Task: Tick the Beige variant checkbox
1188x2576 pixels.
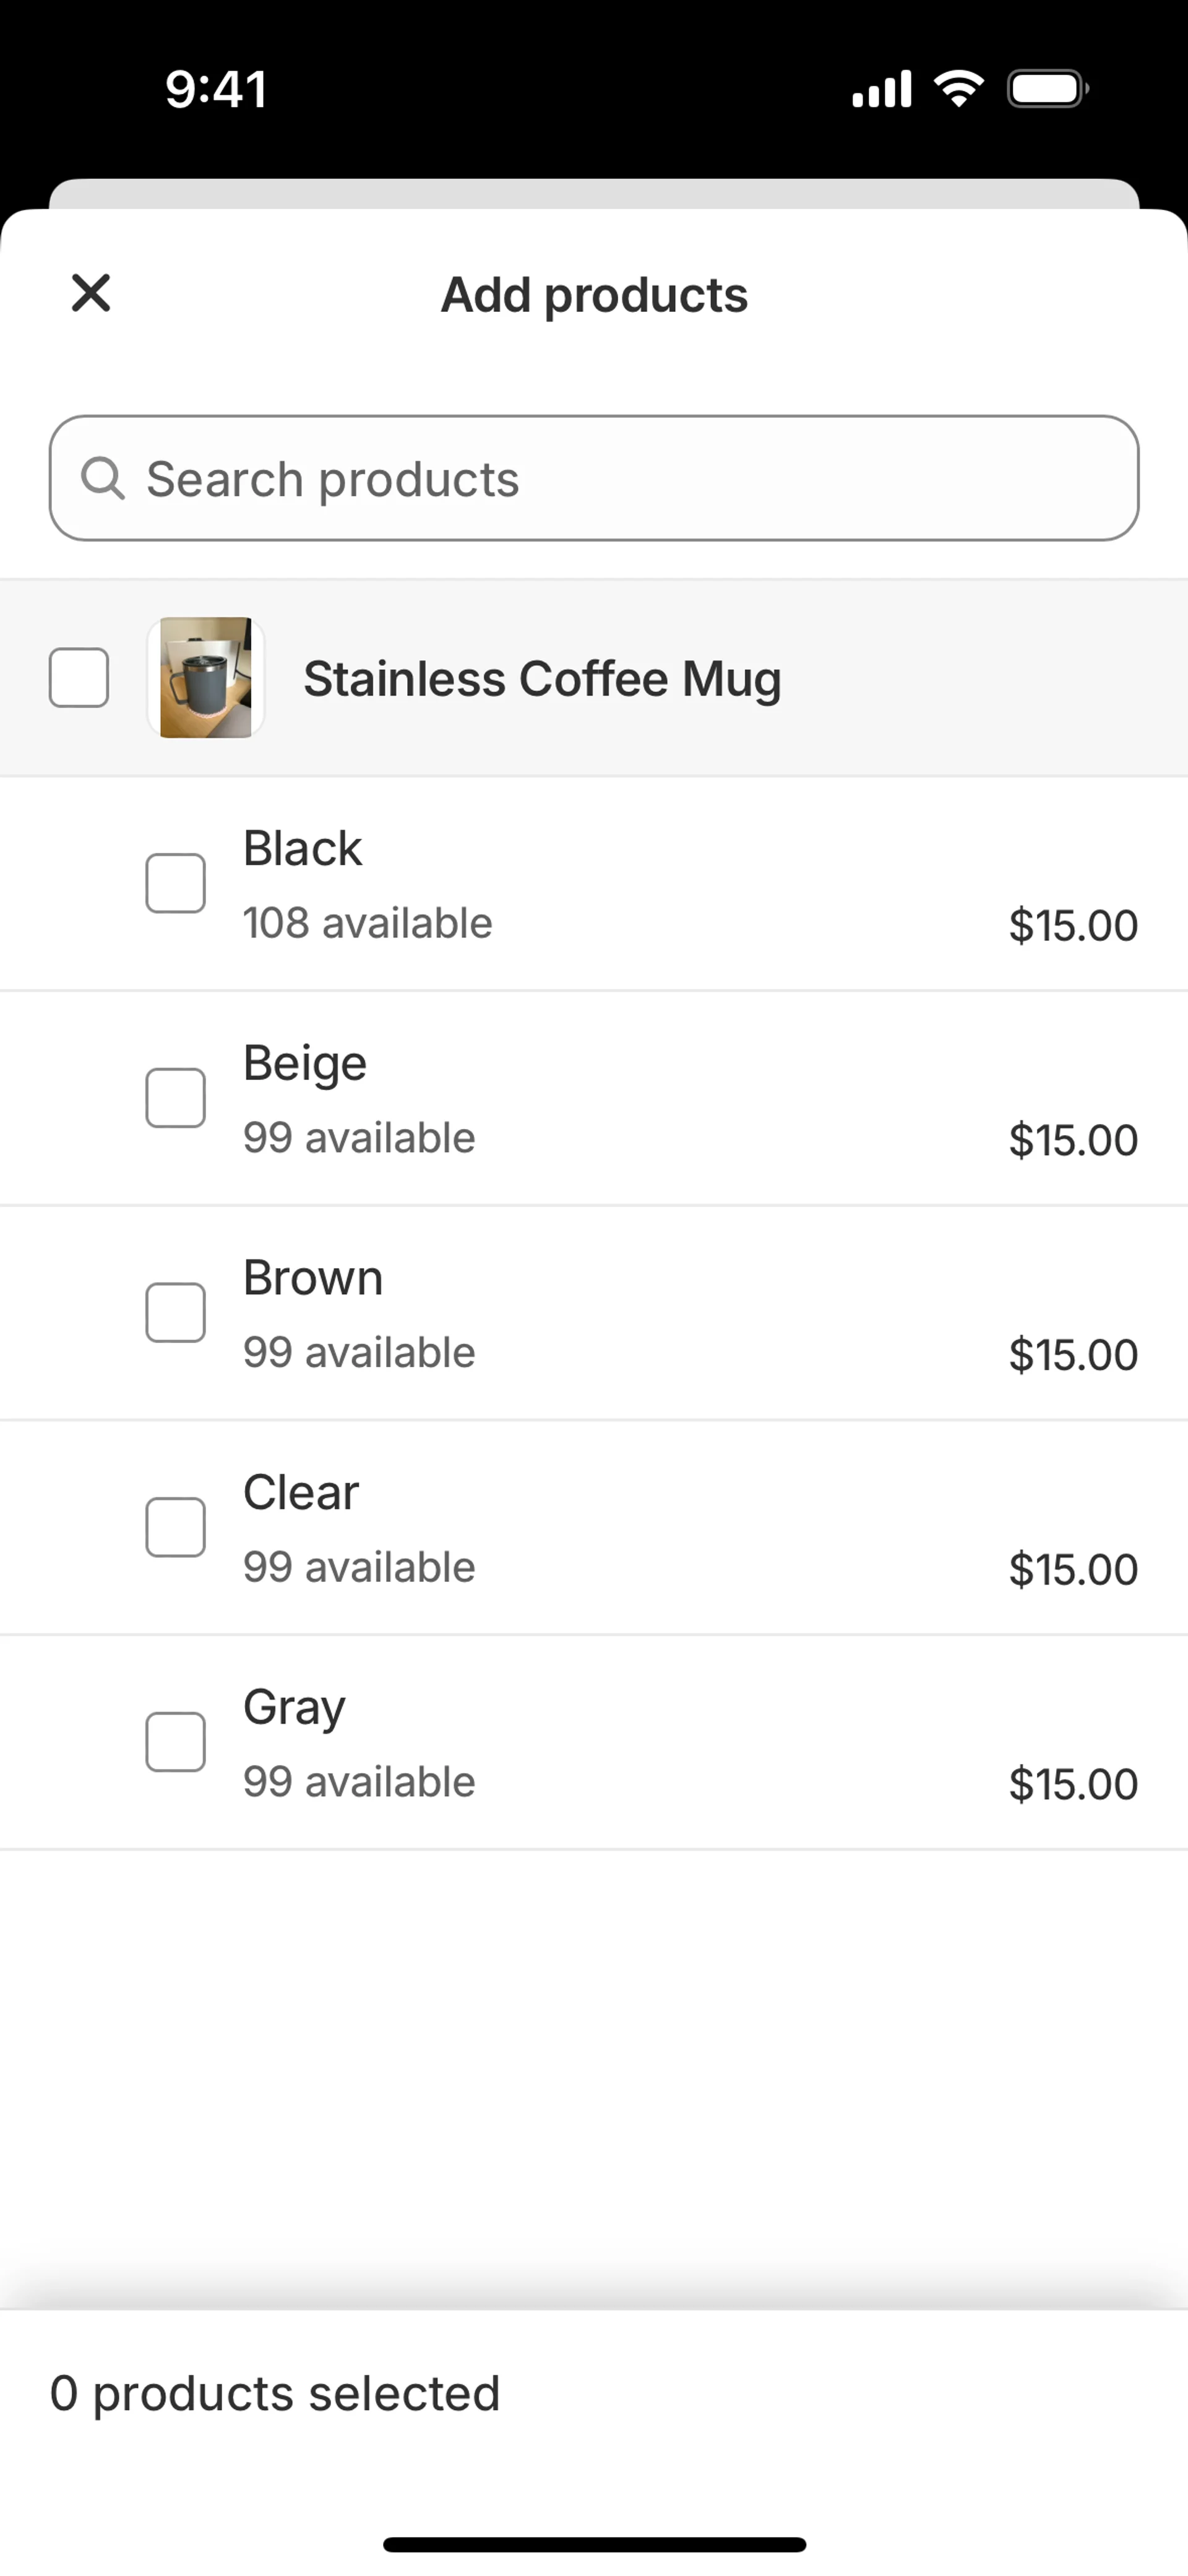Action: click(176, 1098)
